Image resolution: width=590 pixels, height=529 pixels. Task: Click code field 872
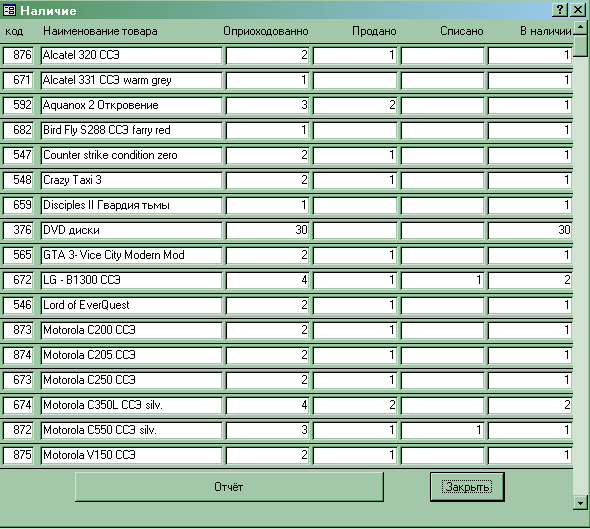18,430
